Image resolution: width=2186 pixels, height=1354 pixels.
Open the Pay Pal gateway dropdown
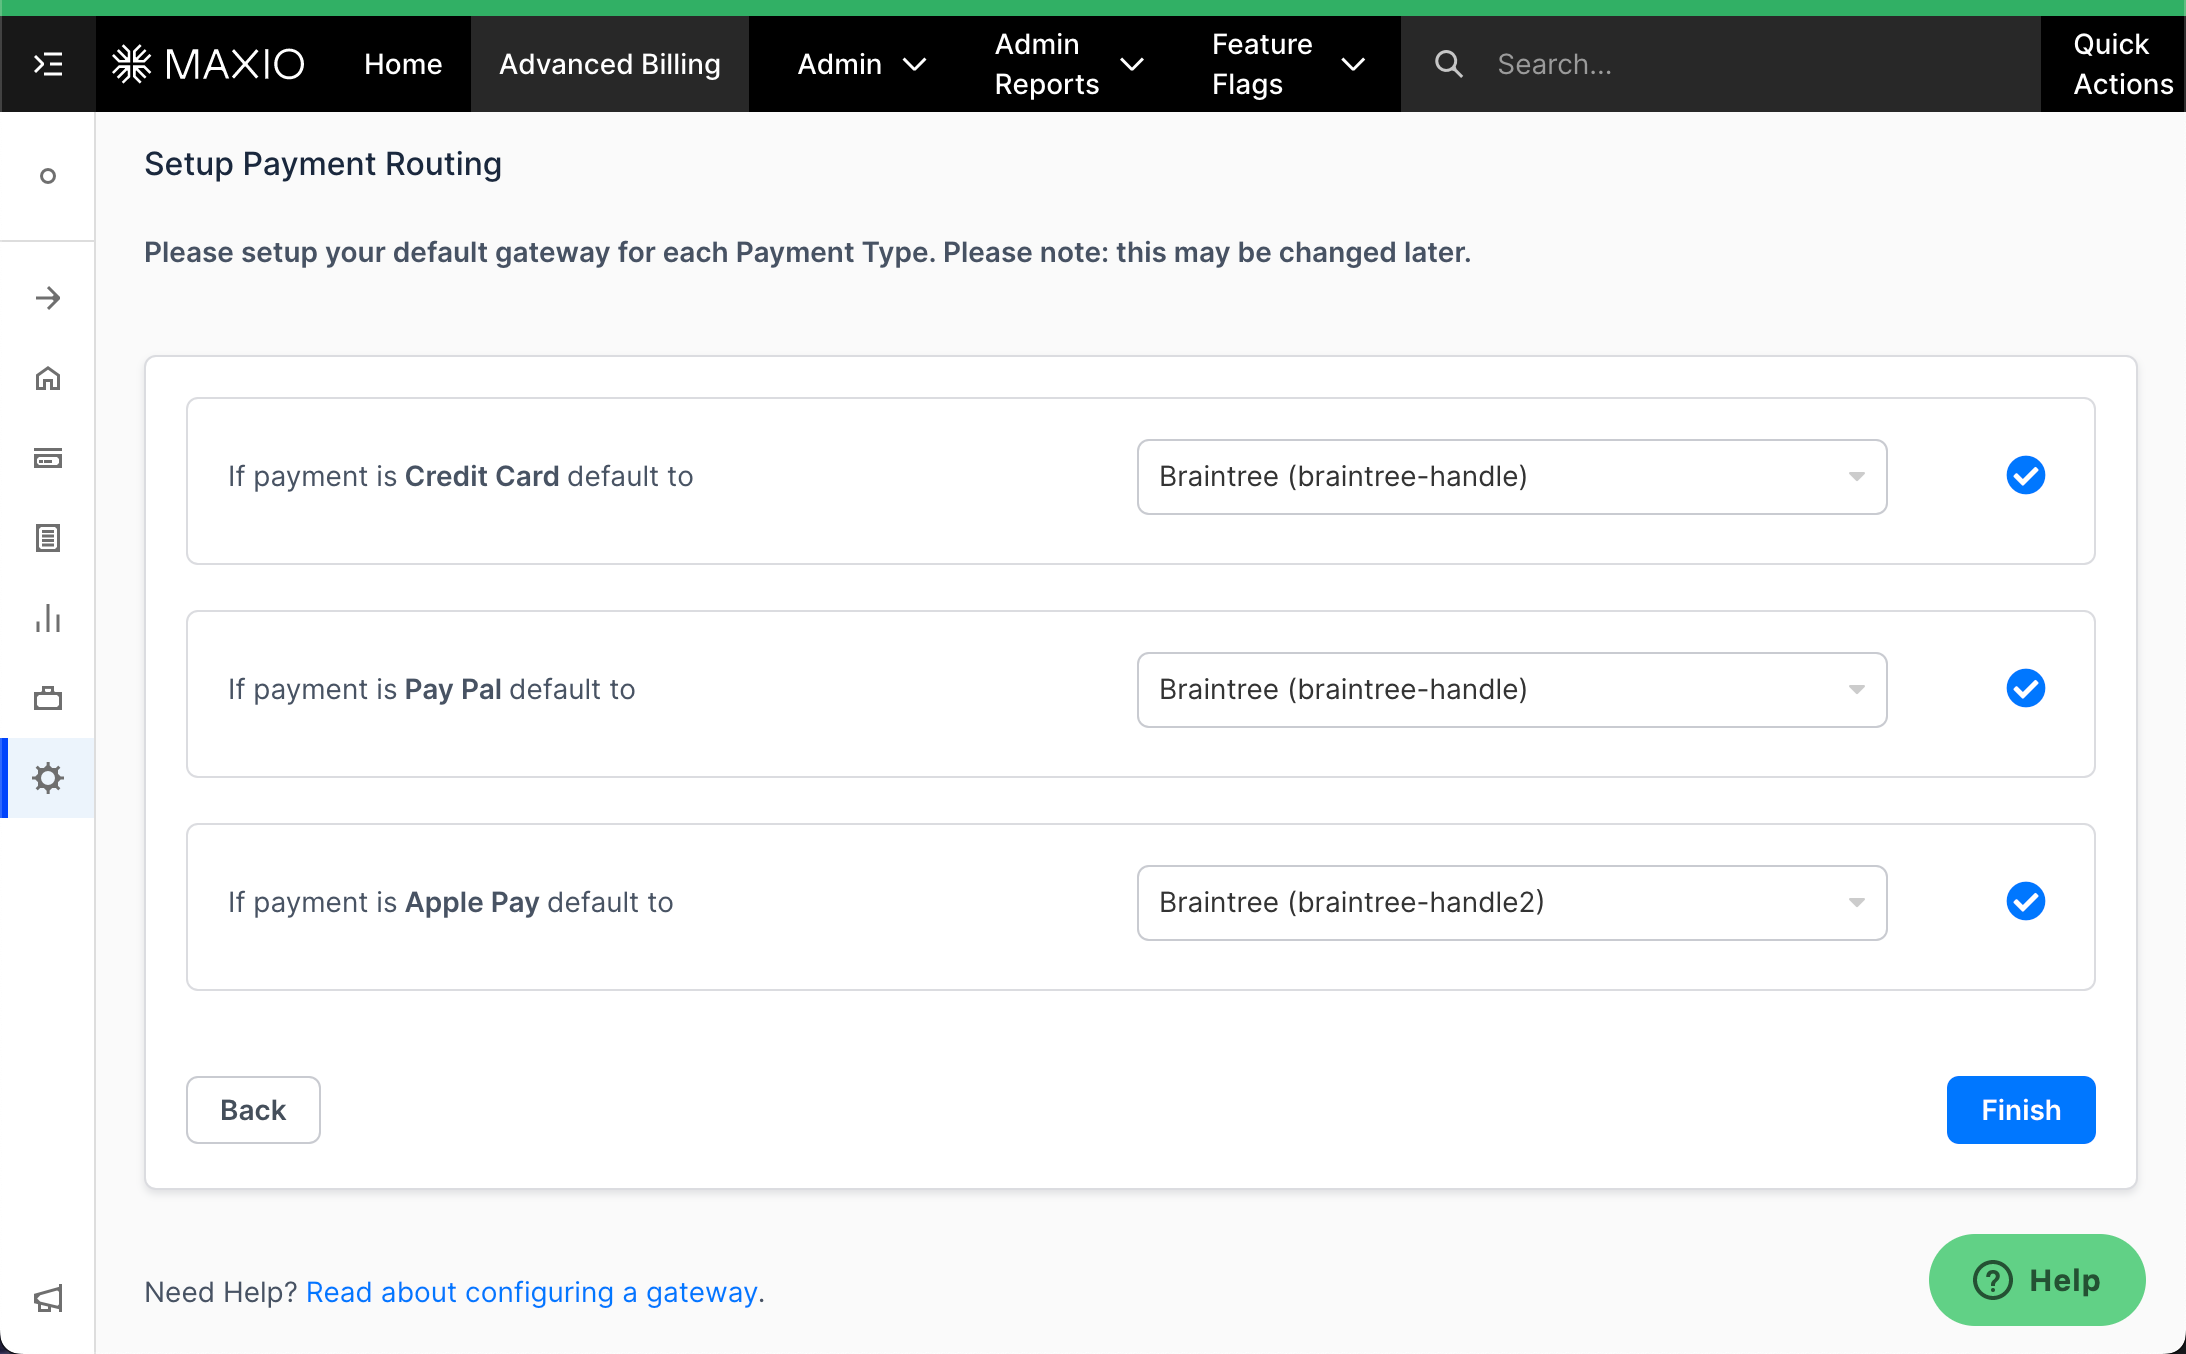[1511, 690]
